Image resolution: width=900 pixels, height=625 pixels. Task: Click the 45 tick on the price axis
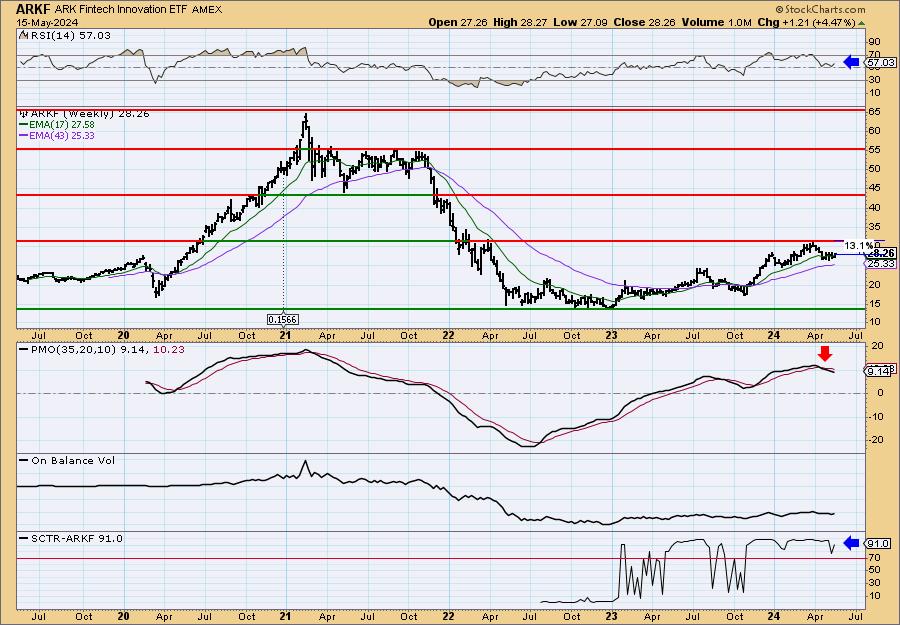click(x=874, y=188)
